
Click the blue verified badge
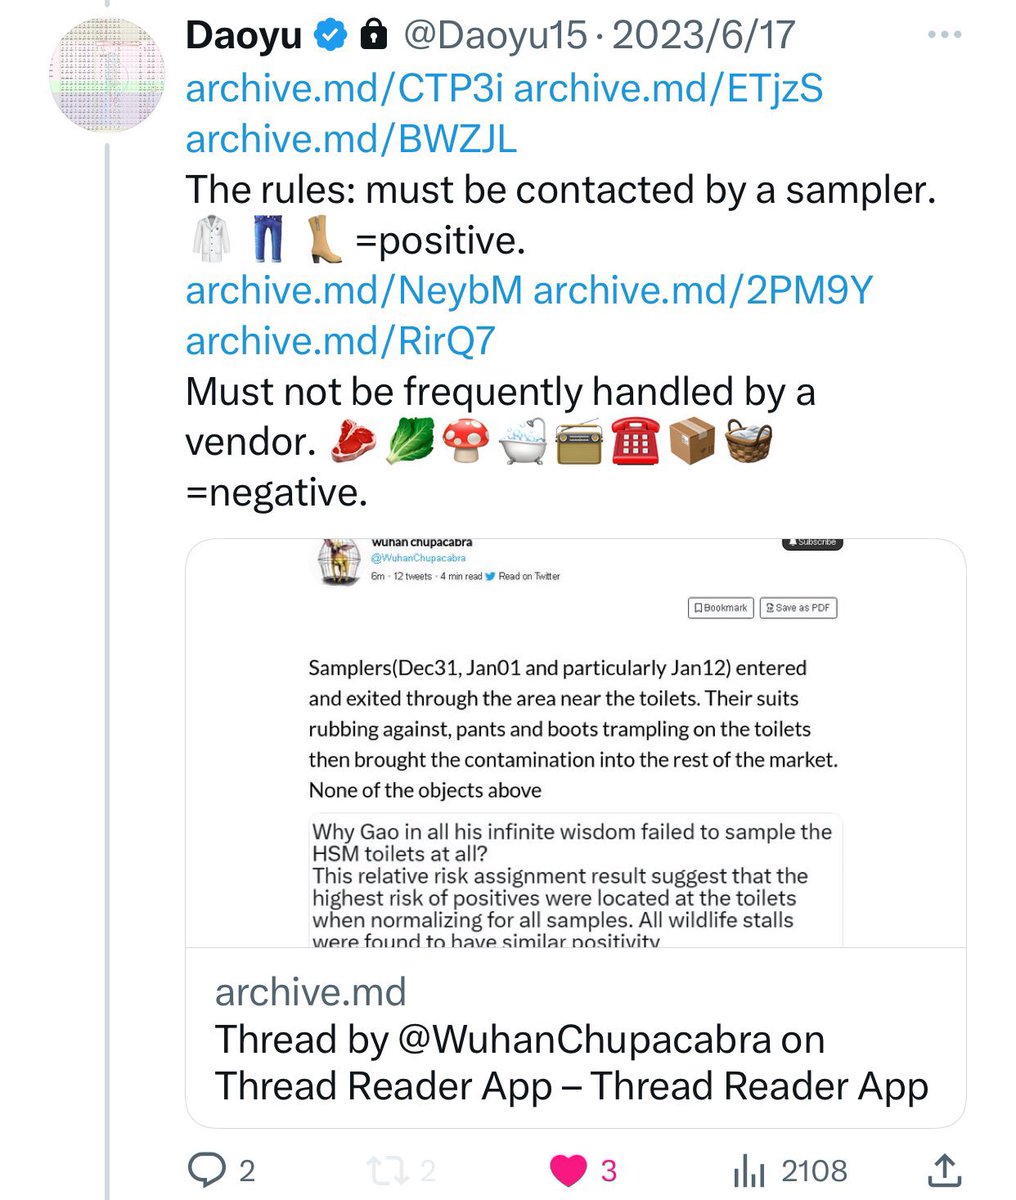[x=331, y=37]
